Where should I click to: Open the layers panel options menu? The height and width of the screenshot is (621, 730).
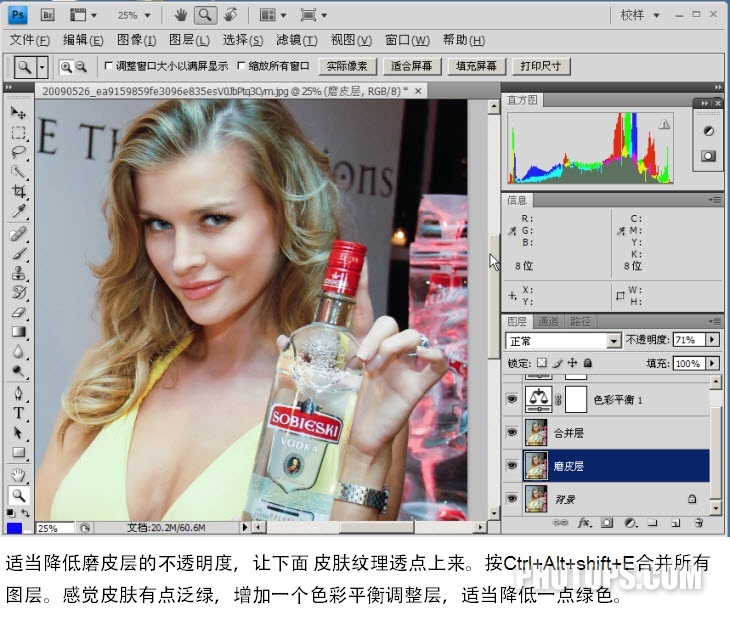(x=715, y=321)
